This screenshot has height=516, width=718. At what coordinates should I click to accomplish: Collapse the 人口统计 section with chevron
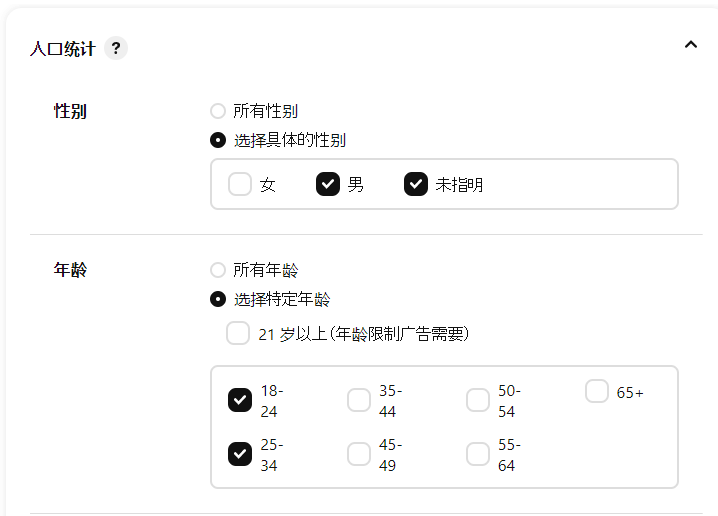[x=691, y=45]
